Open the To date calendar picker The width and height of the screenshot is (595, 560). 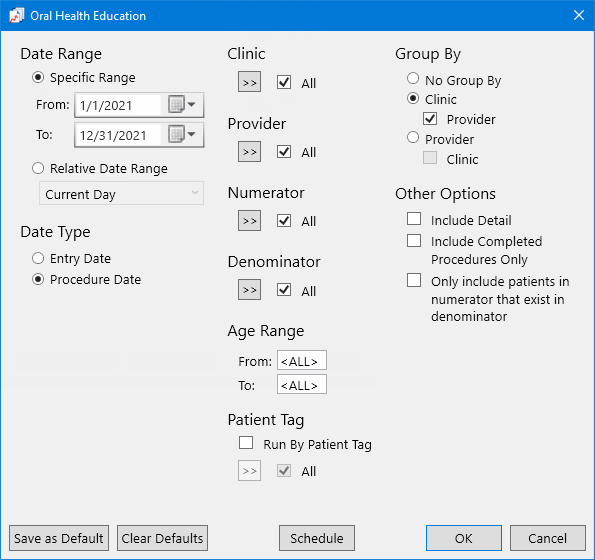pyautogui.click(x=182, y=134)
